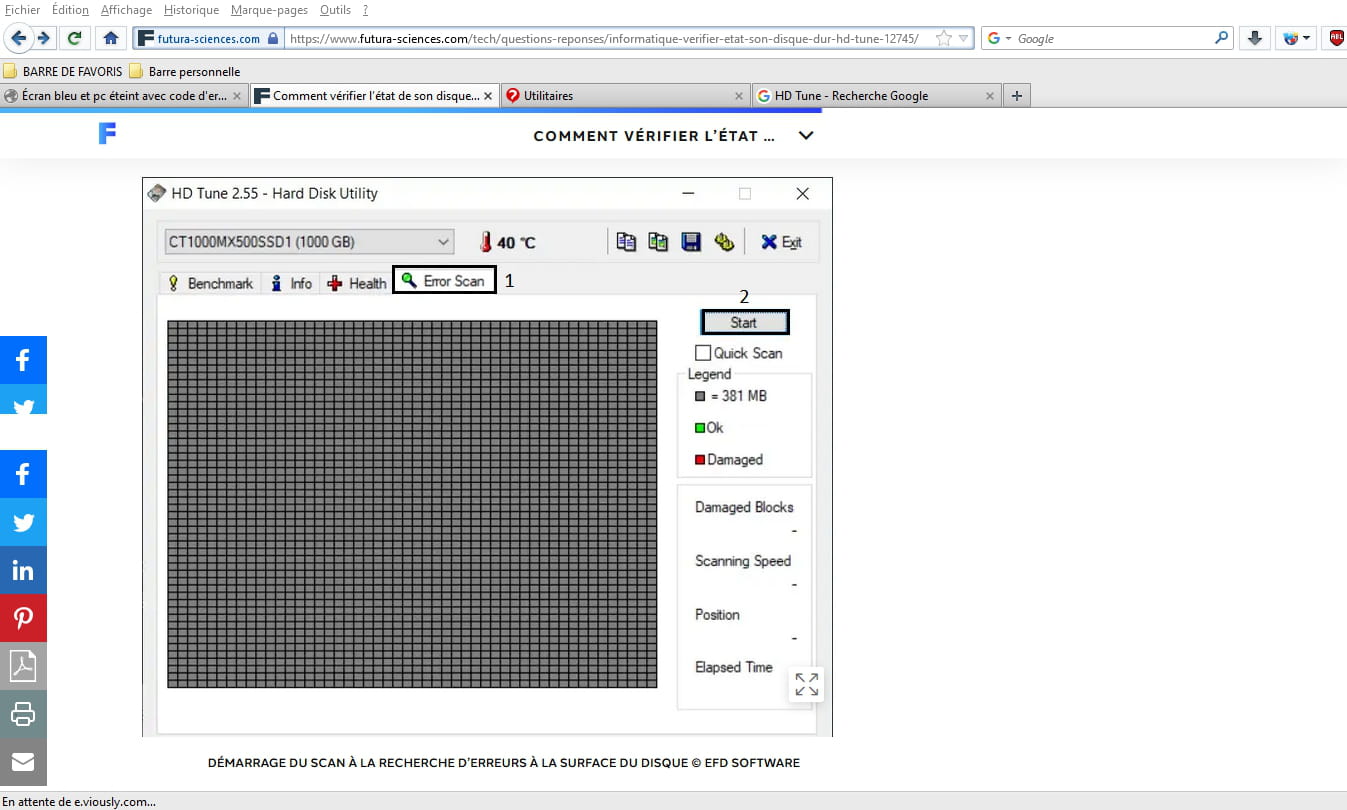Viewport: 1347px width, 810px height.
Task: Click the Futura blue F logo on the page
Action: click(108, 134)
